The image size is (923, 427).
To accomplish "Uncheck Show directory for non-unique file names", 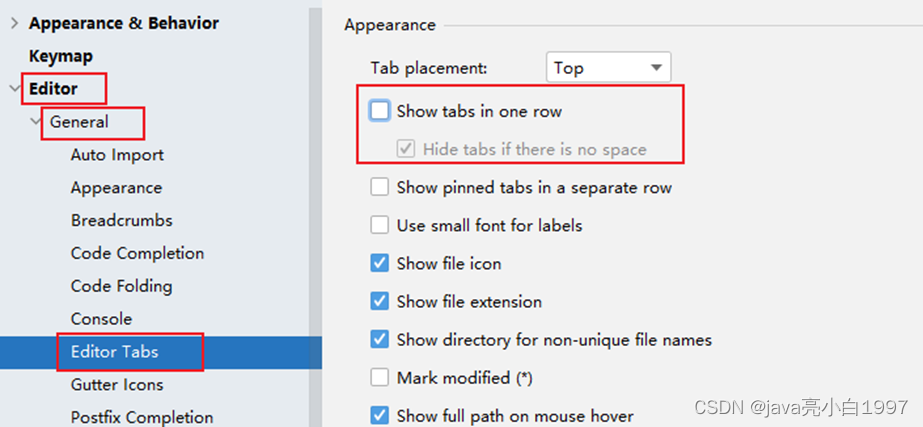I will (x=380, y=339).
